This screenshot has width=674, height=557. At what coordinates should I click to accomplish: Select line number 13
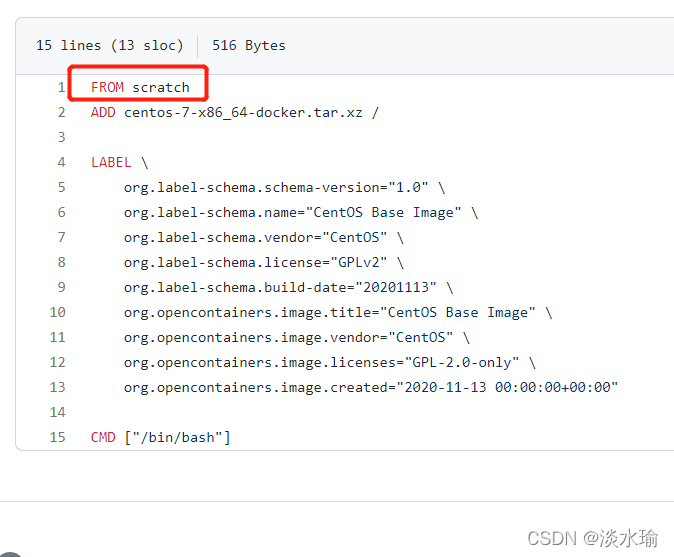tap(58, 387)
